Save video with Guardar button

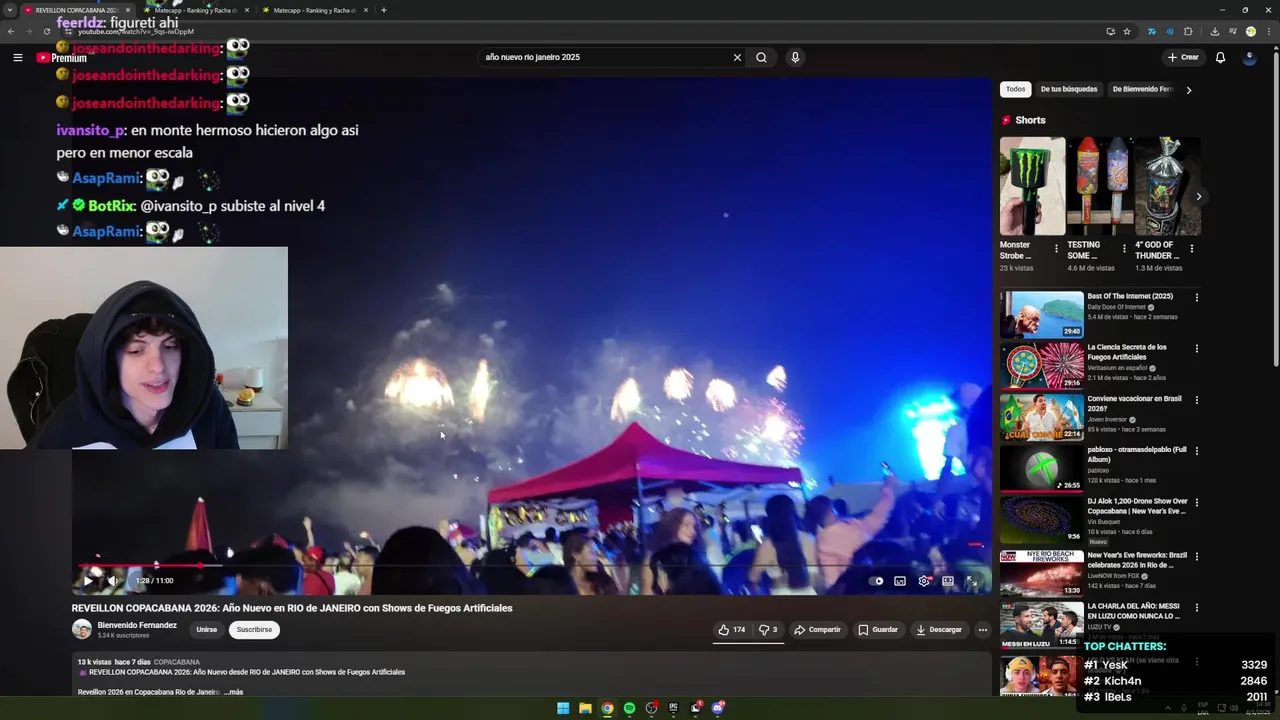[x=878, y=630]
